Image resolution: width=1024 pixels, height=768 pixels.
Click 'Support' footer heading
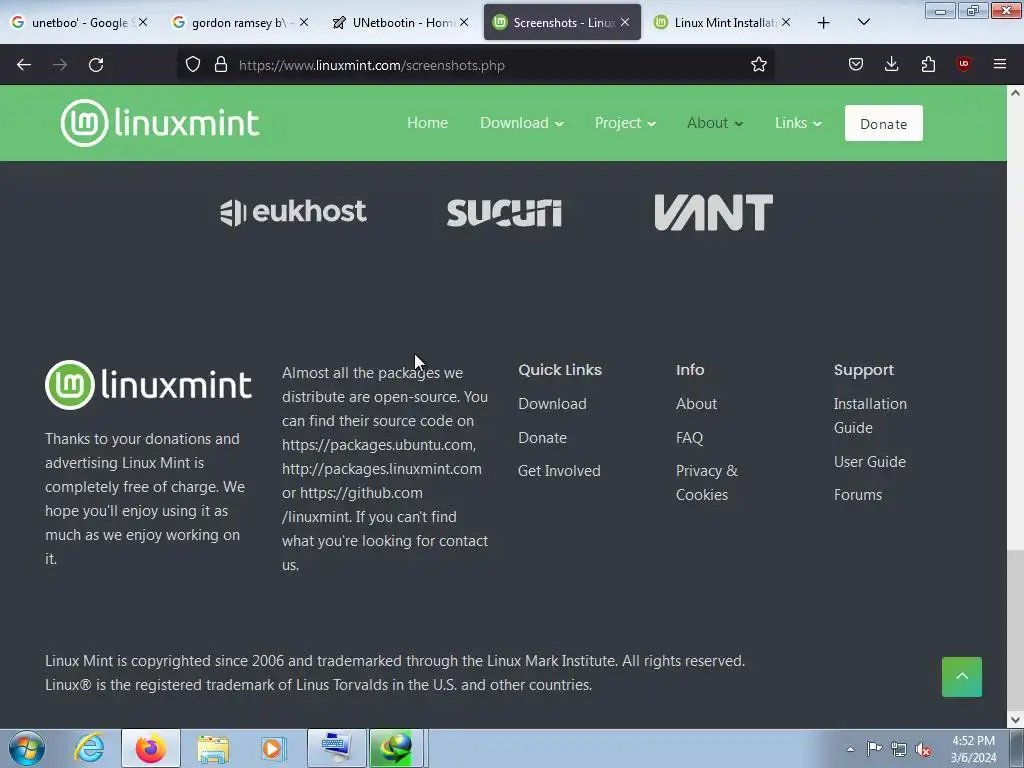tap(863, 370)
